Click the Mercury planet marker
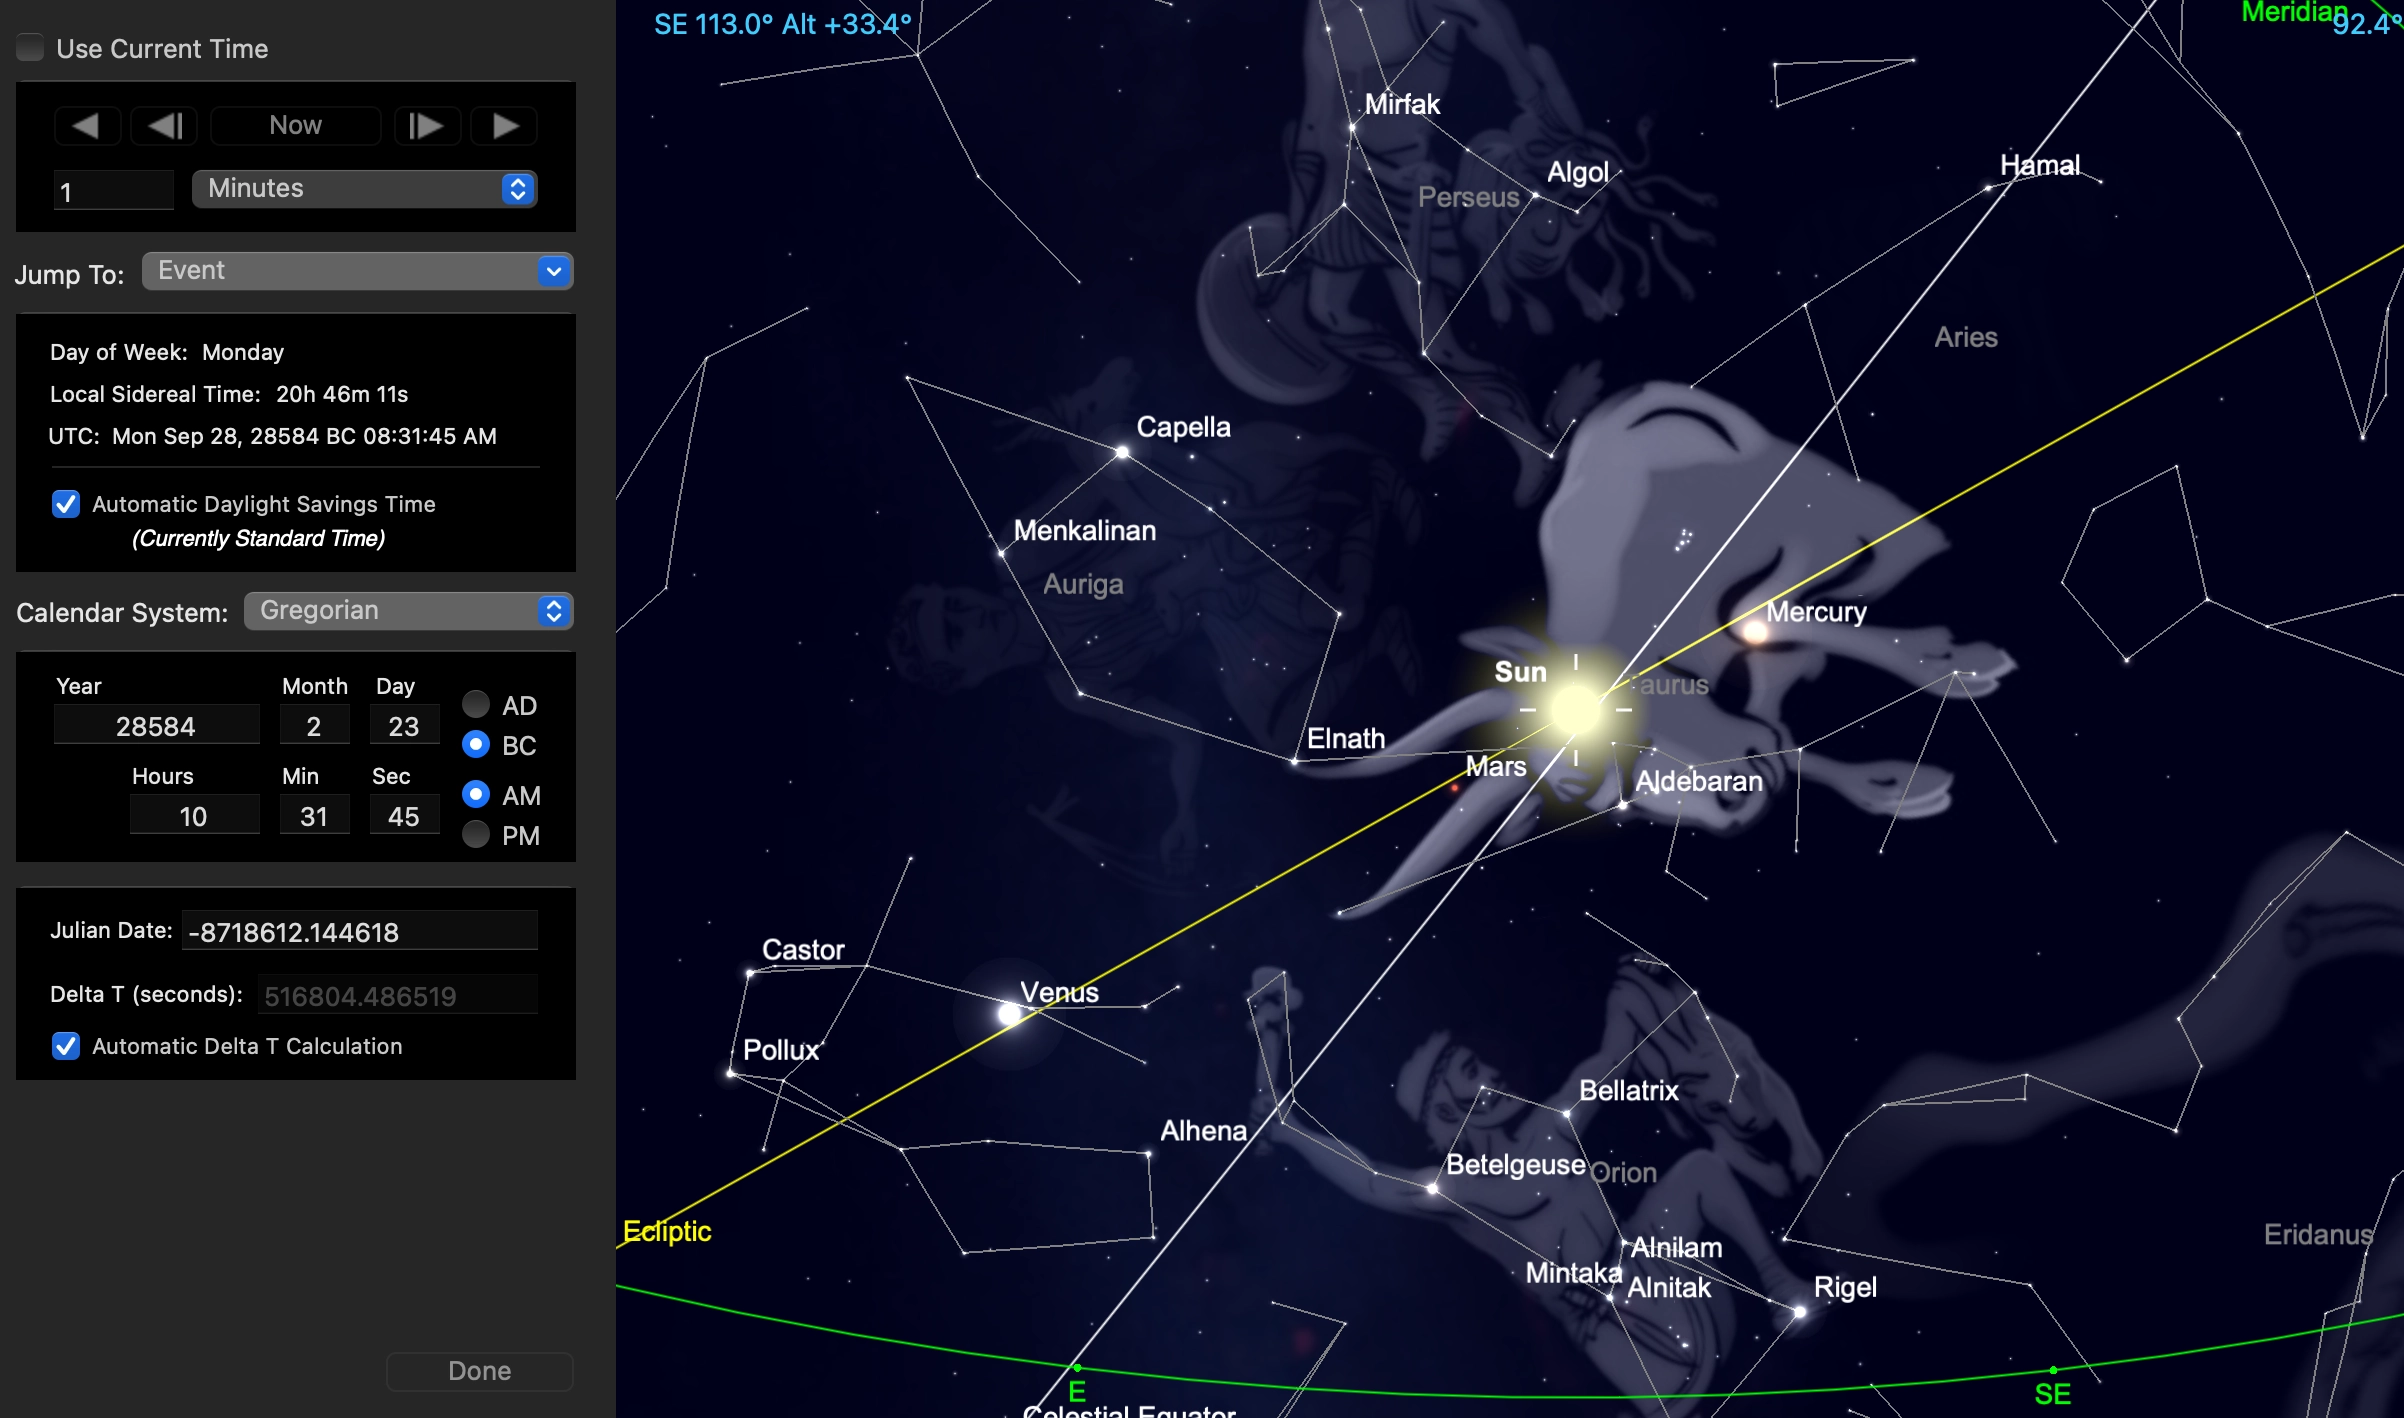 pyautogui.click(x=1755, y=632)
